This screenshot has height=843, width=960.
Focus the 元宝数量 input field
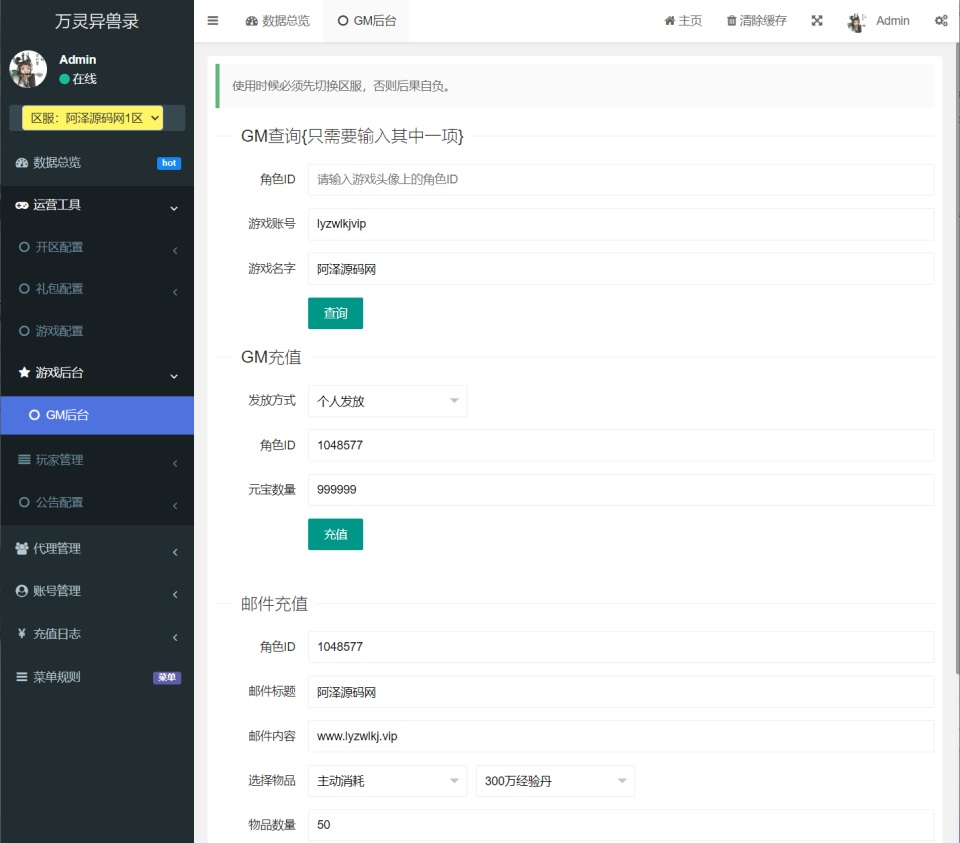621,490
